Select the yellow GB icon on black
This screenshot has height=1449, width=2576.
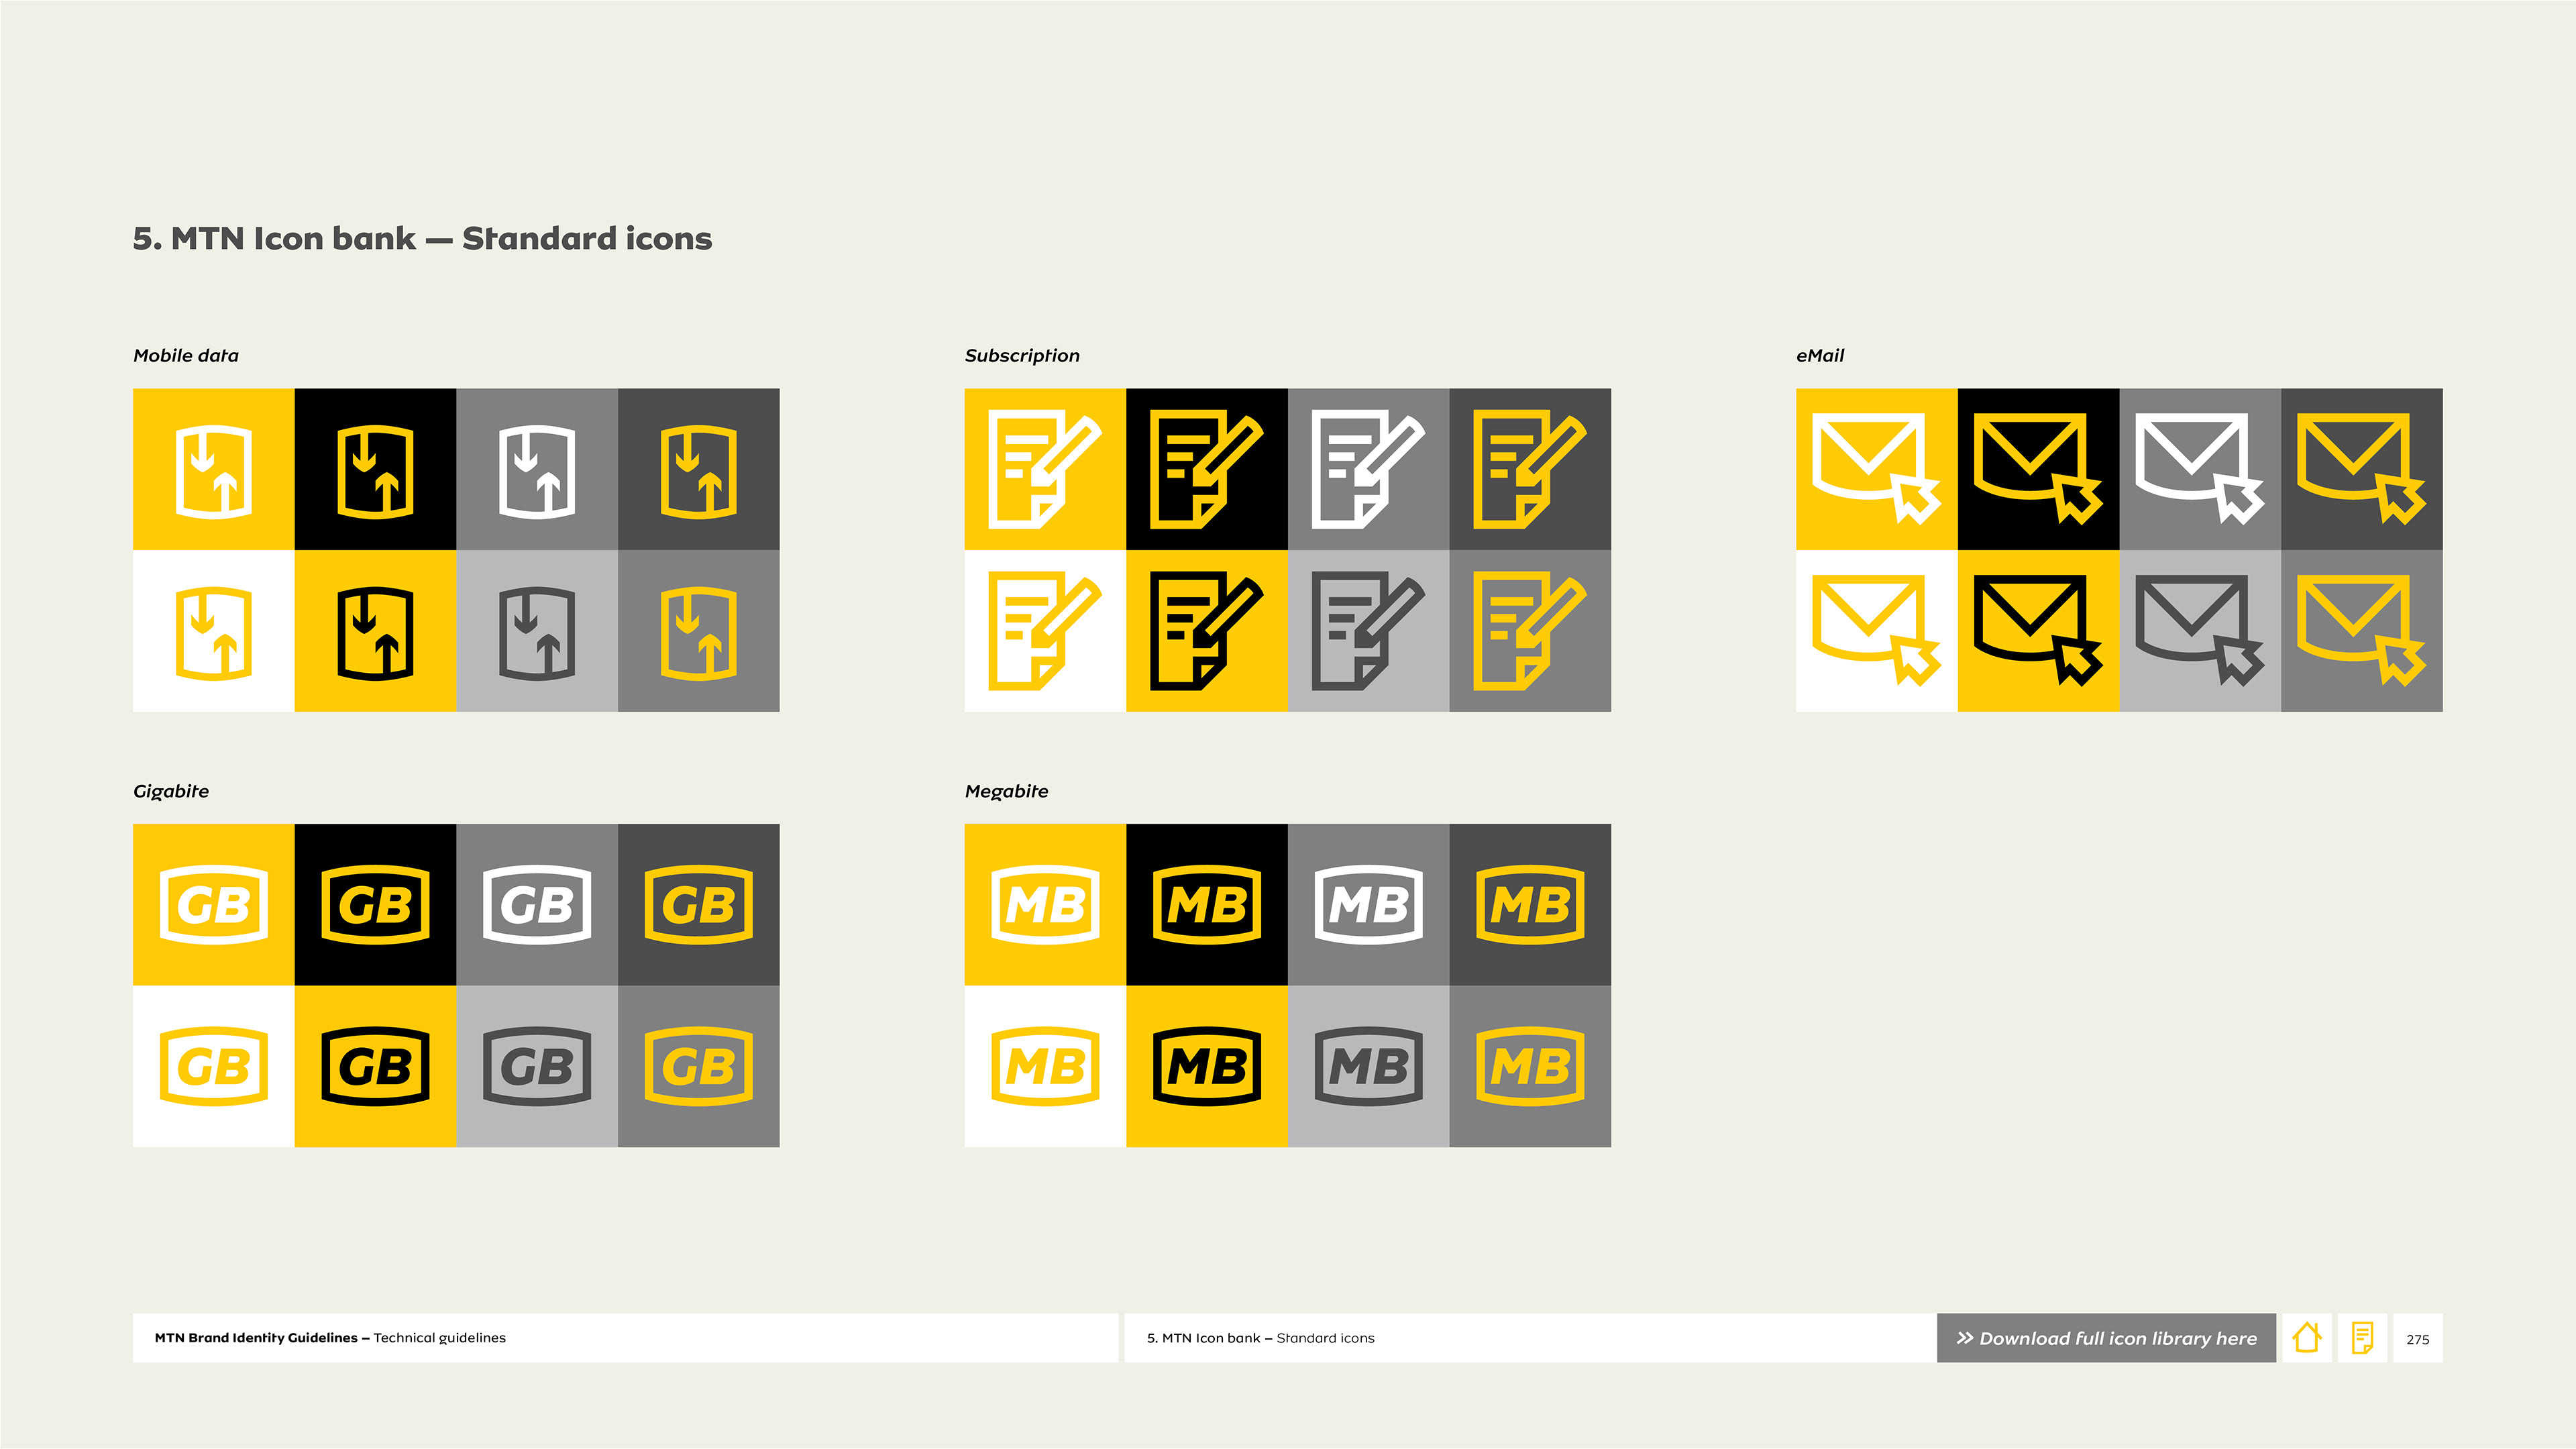375,905
